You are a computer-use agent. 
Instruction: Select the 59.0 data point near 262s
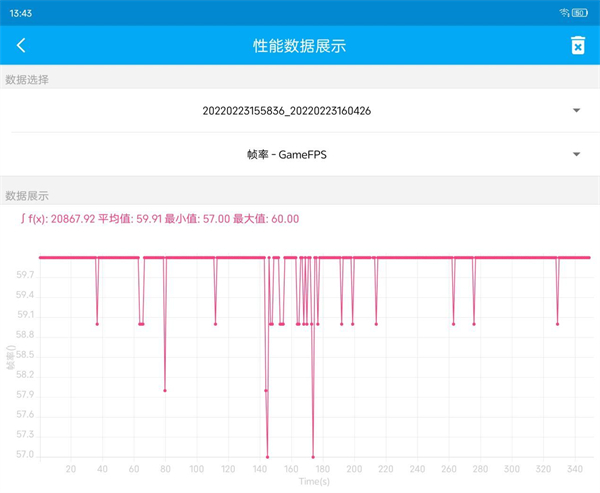pos(453,324)
